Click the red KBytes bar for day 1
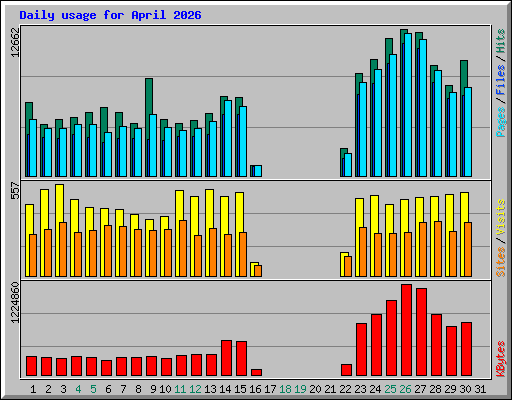This screenshot has width=512, height=400. 31,366
